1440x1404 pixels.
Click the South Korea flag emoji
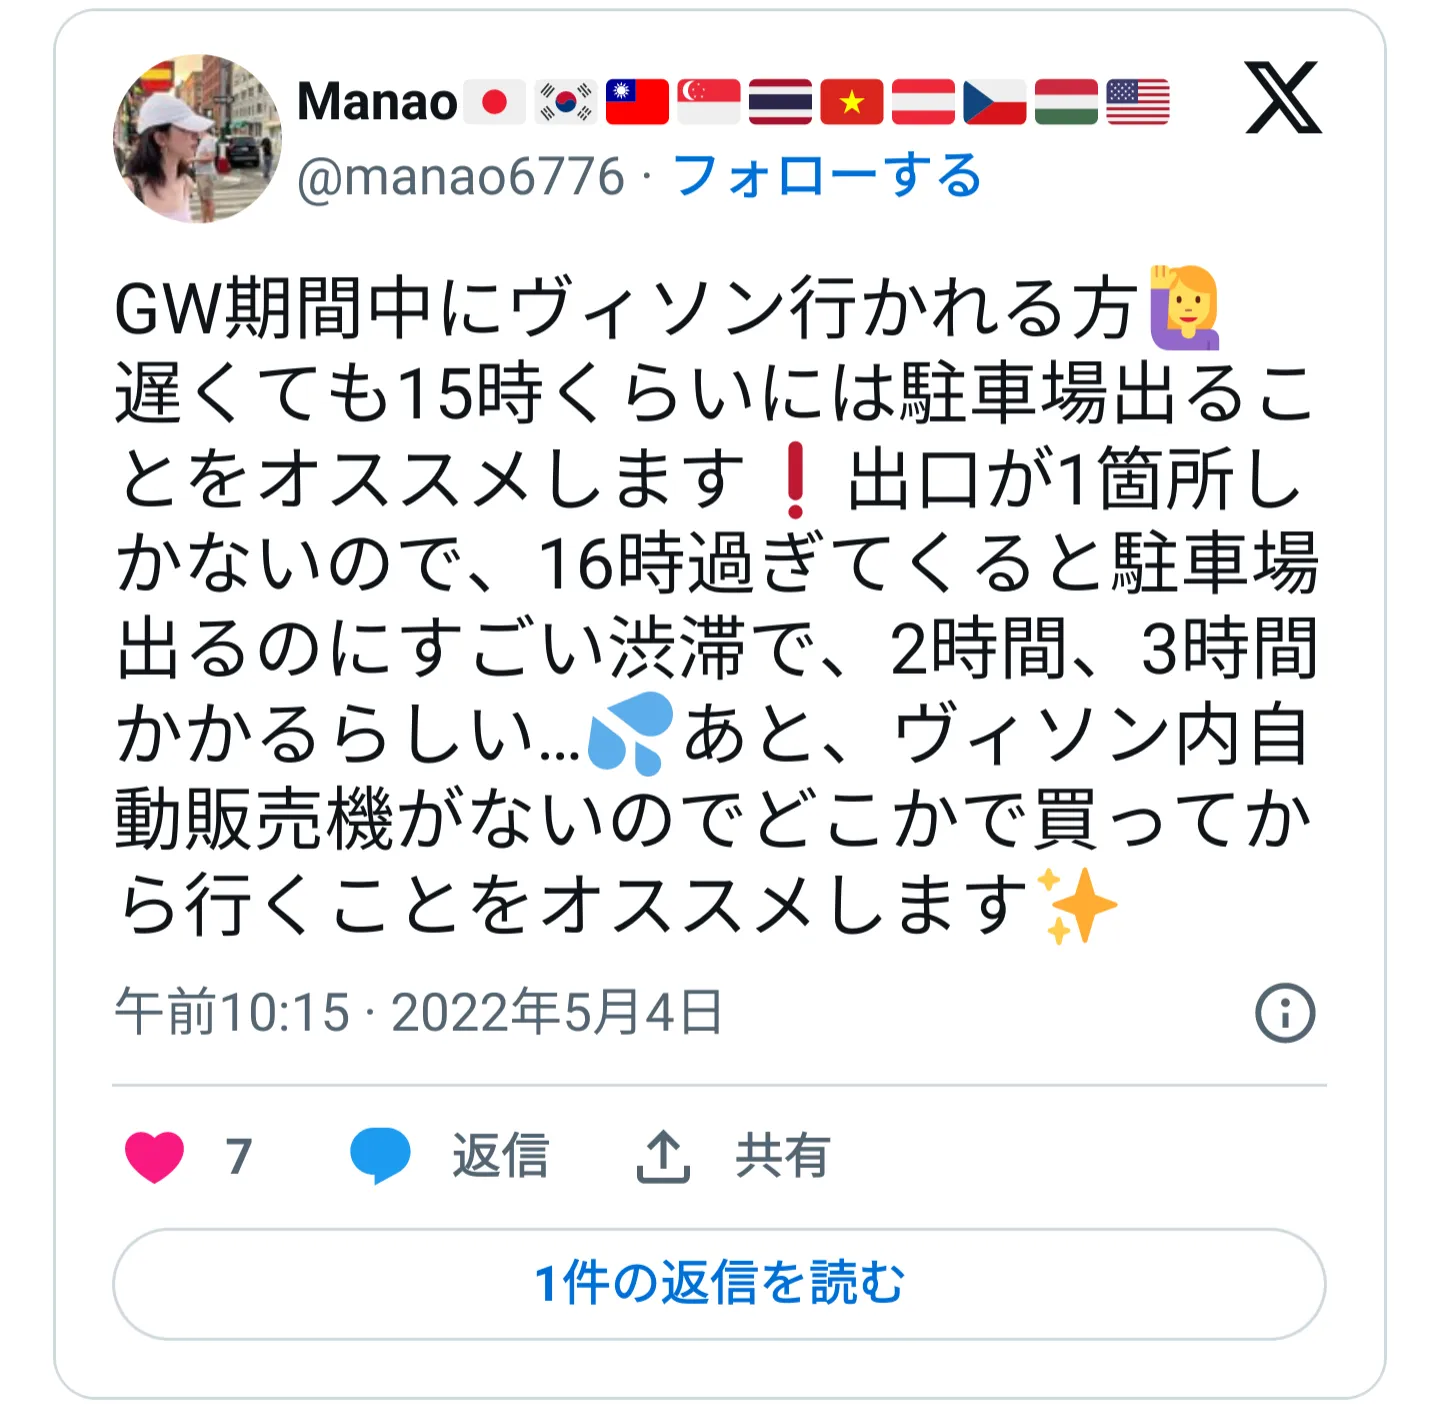pos(565,102)
